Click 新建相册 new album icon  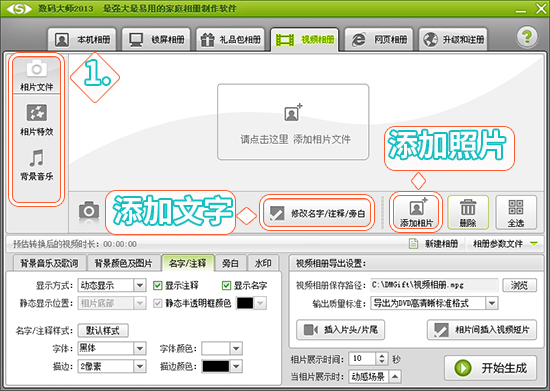[x=414, y=243]
